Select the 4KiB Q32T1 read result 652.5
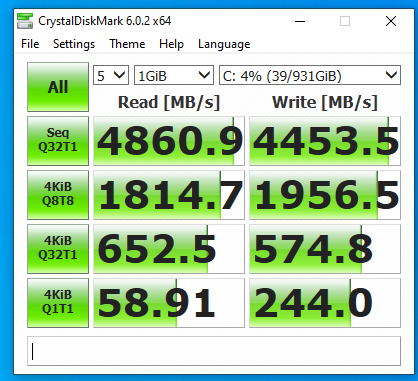This screenshot has height=381, width=418. click(169, 249)
